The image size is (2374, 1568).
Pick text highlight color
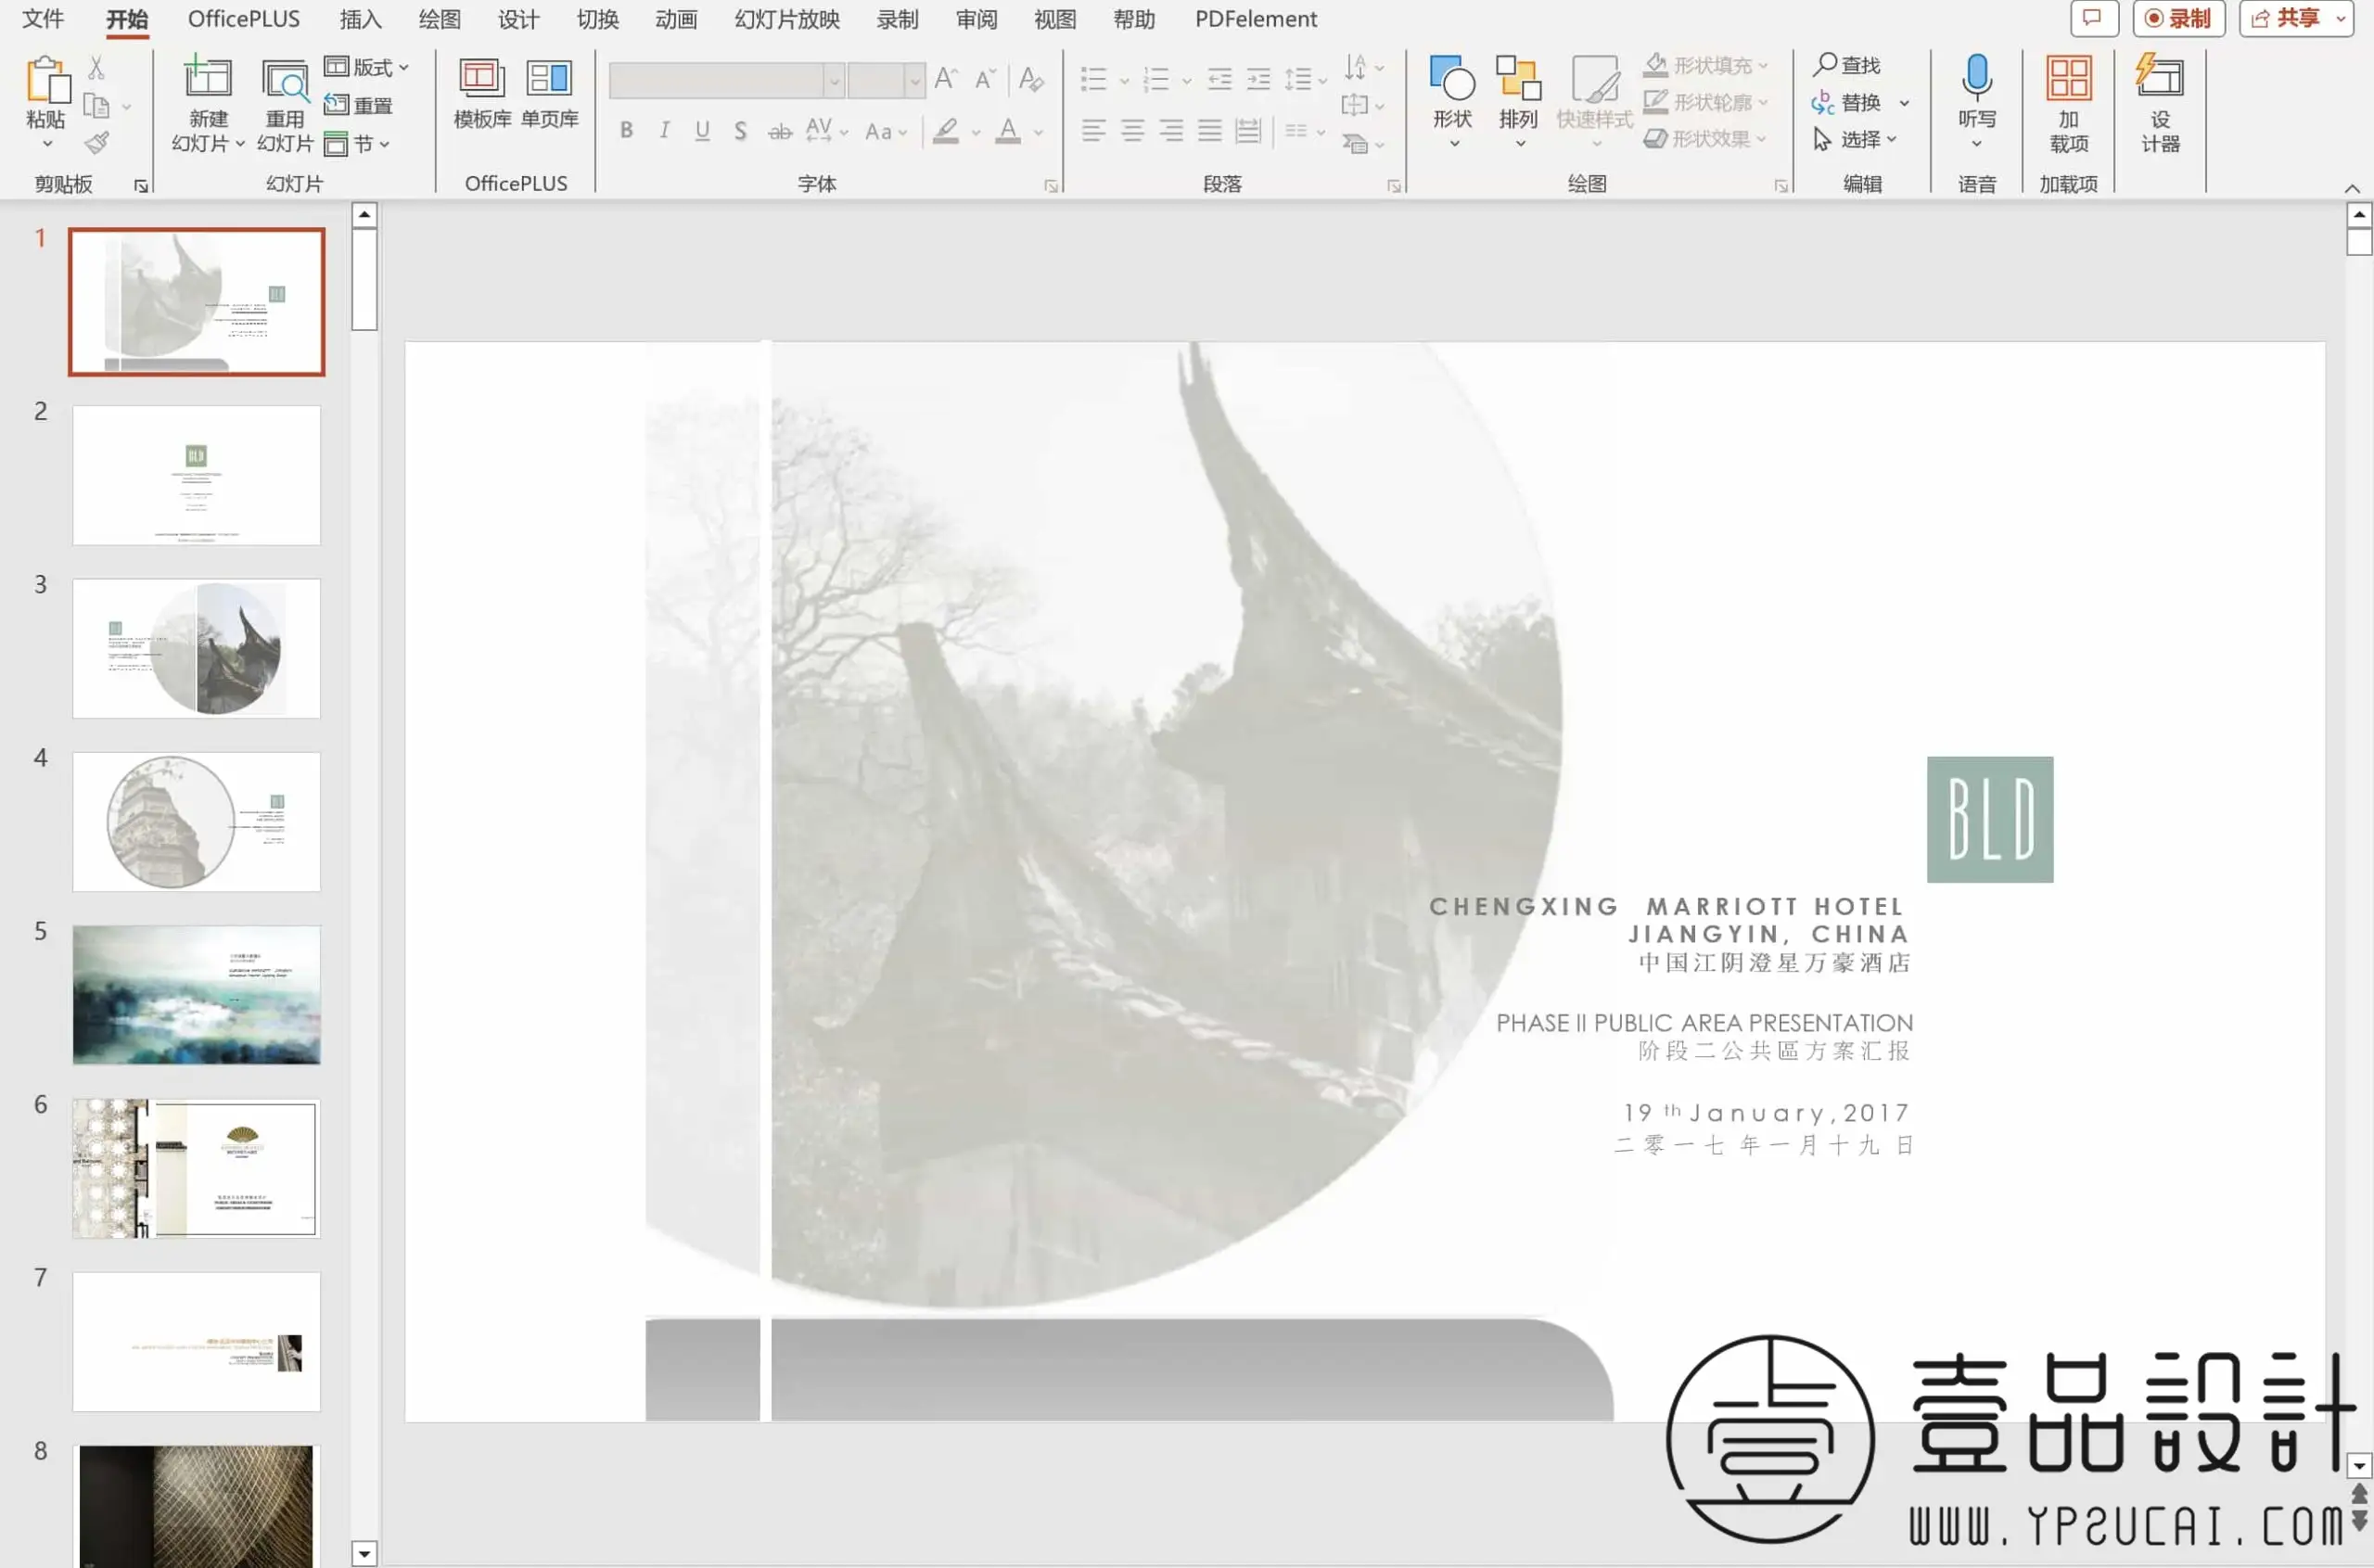click(x=945, y=131)
